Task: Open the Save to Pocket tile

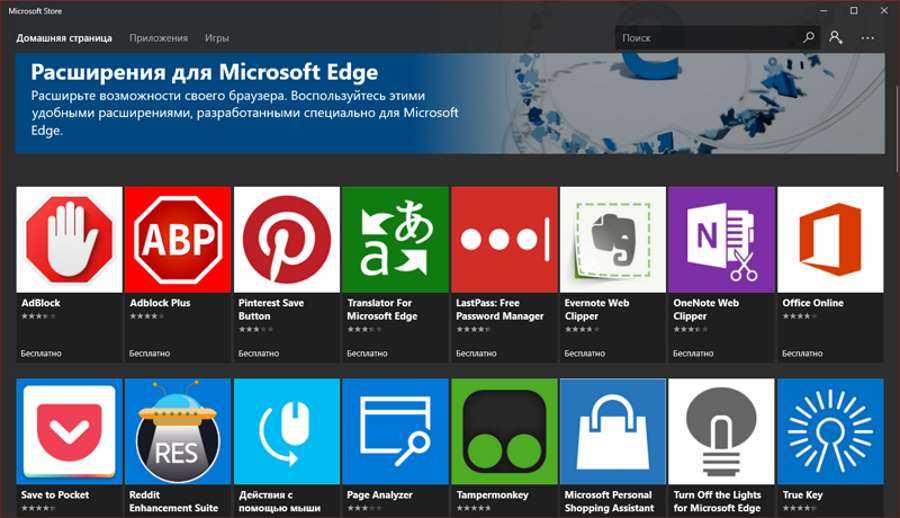Action: click(x=69, y=431)
